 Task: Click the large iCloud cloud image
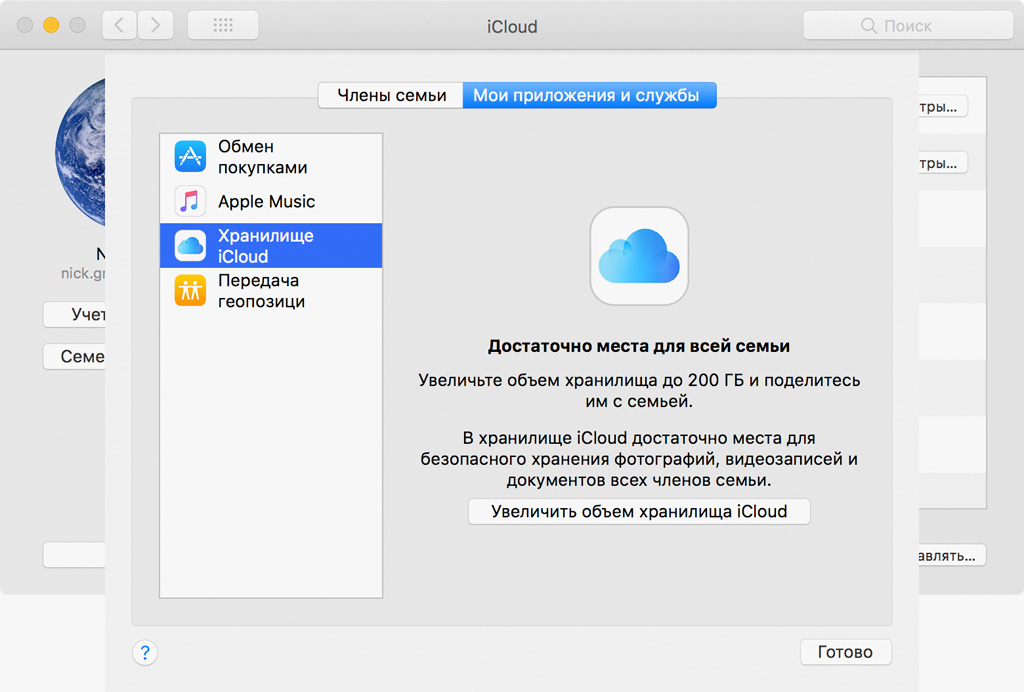pyautogui.click(x=639, y=256)
